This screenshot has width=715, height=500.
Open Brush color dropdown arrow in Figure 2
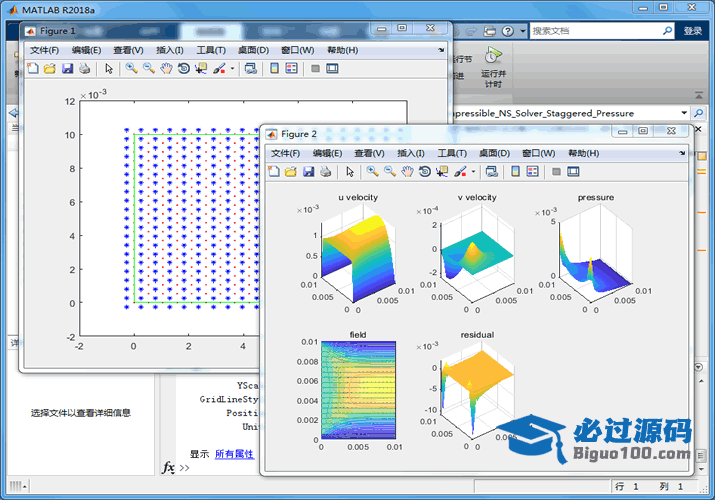pos(473,172)
